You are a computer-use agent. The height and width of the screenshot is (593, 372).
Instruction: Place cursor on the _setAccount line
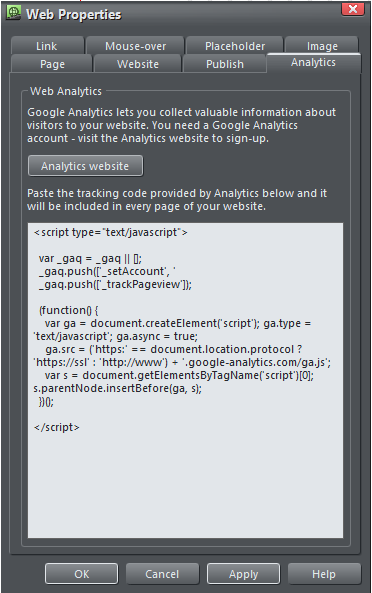[x=107, y=271]
